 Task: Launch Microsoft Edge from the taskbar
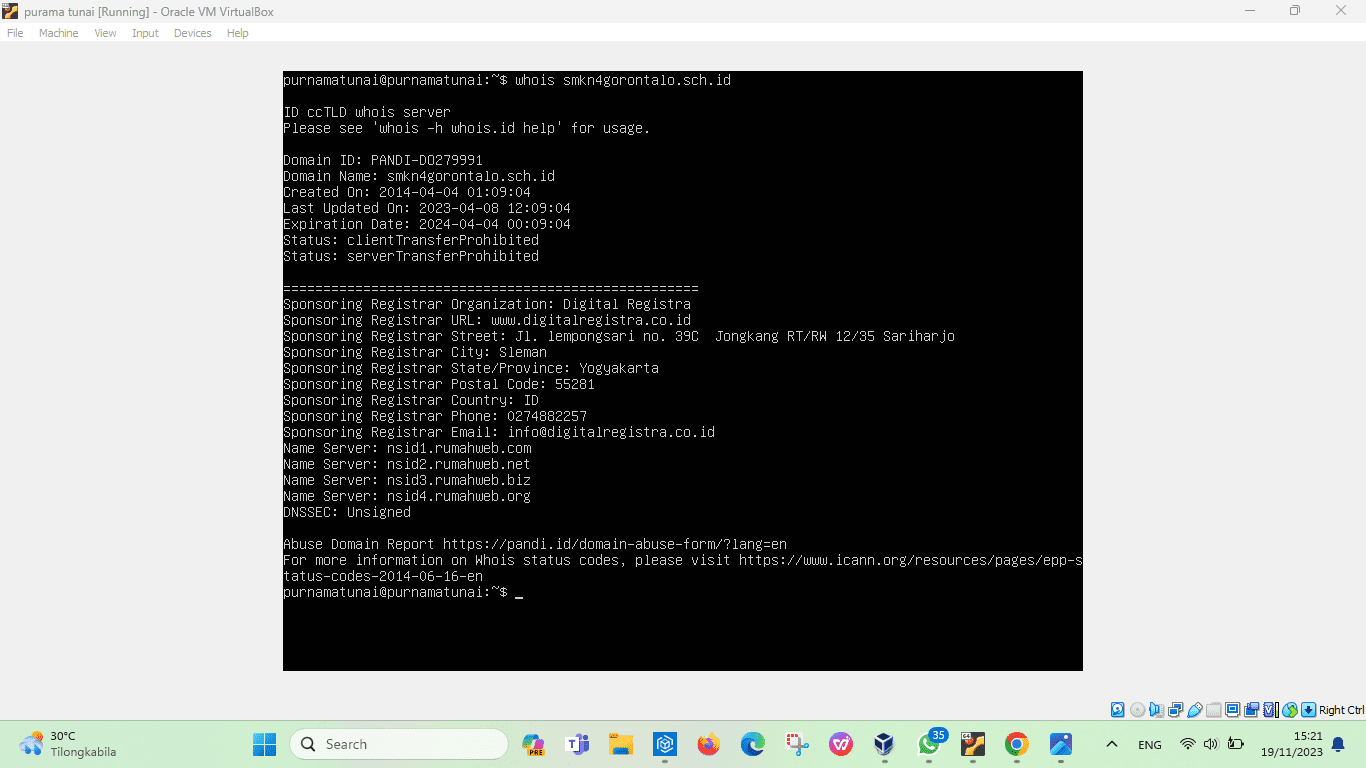point(753,744)
